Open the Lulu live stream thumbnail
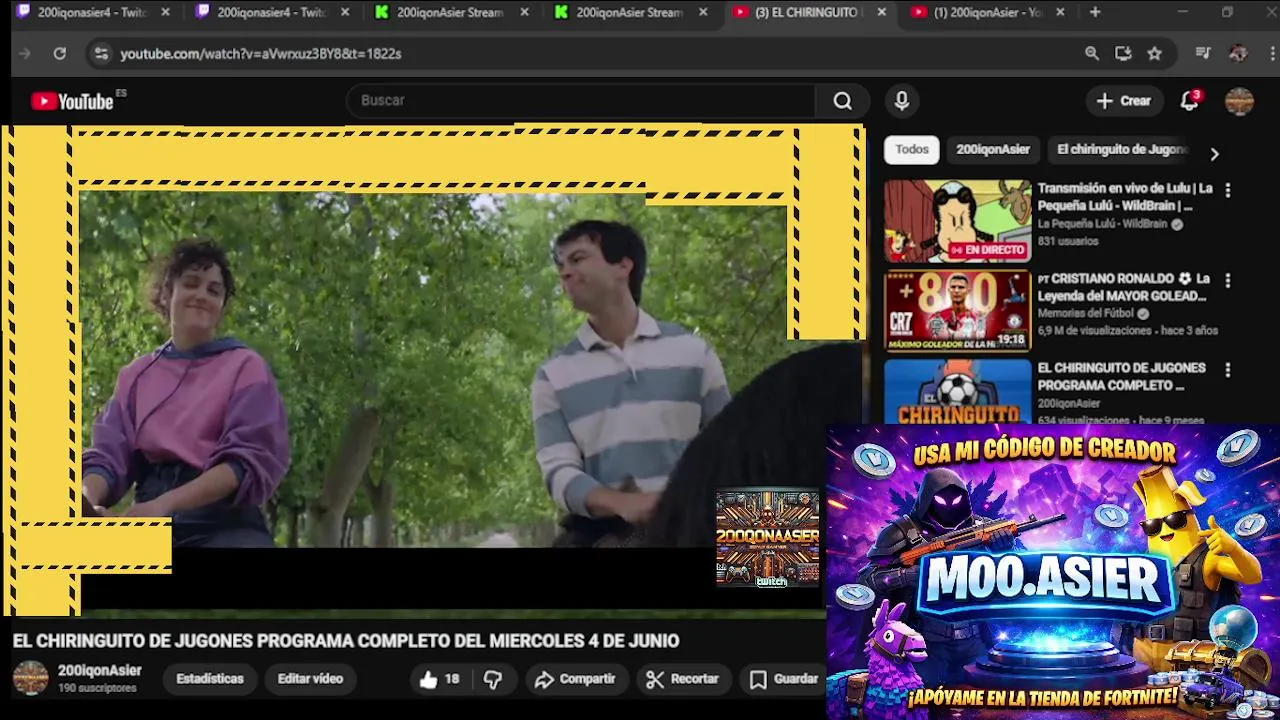Screen dimensions: 1280x720 (957, 221)
